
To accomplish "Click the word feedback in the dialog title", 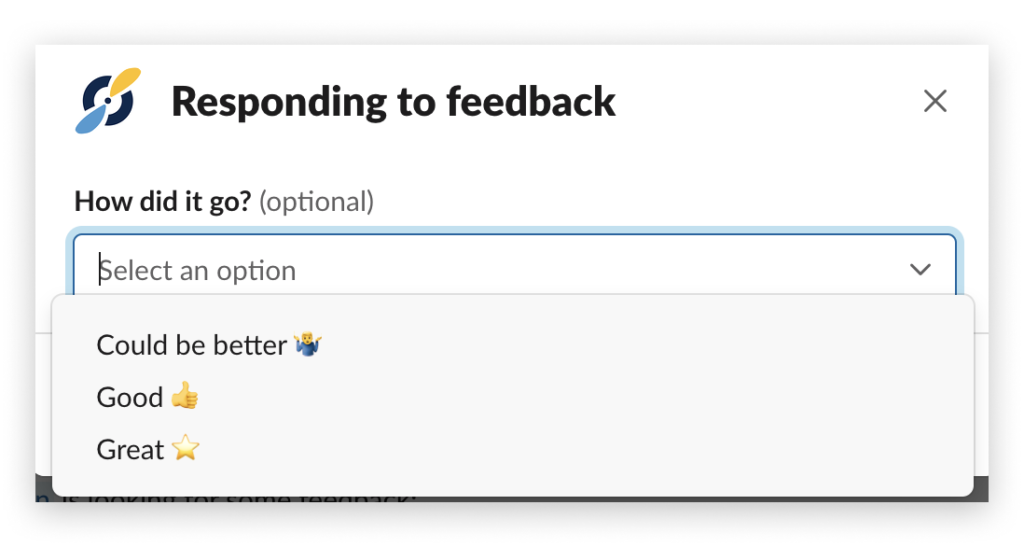I will click(x=531, y=101).
